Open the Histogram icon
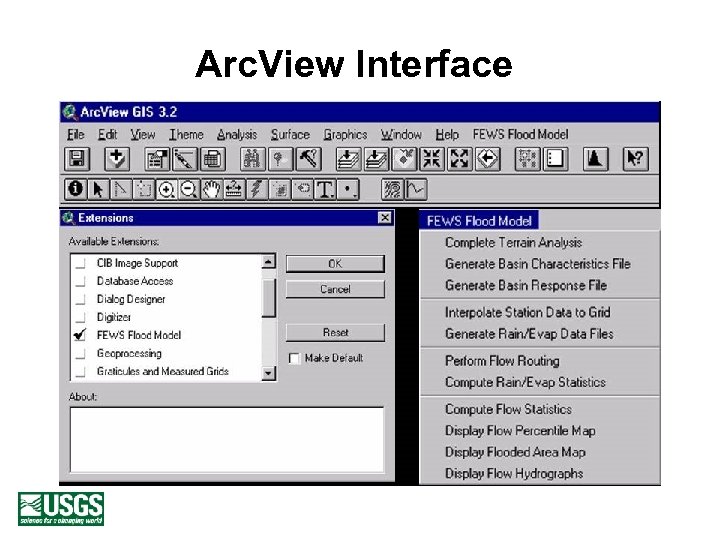This screenshot has width=720, height=540. click(x=596, y=159)
